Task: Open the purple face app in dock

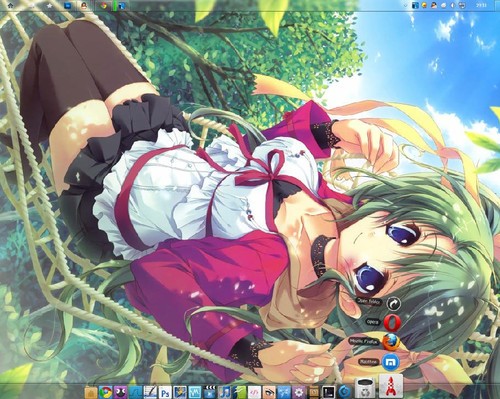Action: (x=120, y=392)
